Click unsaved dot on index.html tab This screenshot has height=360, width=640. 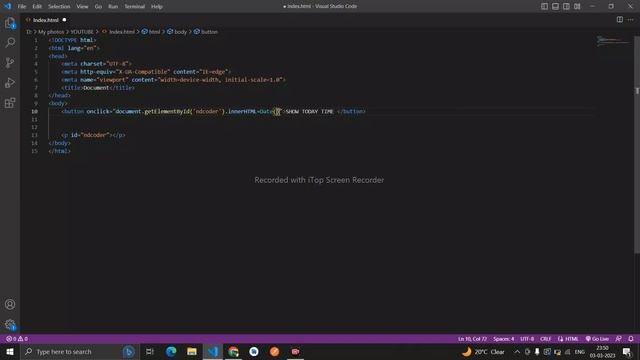coord(64,20)
